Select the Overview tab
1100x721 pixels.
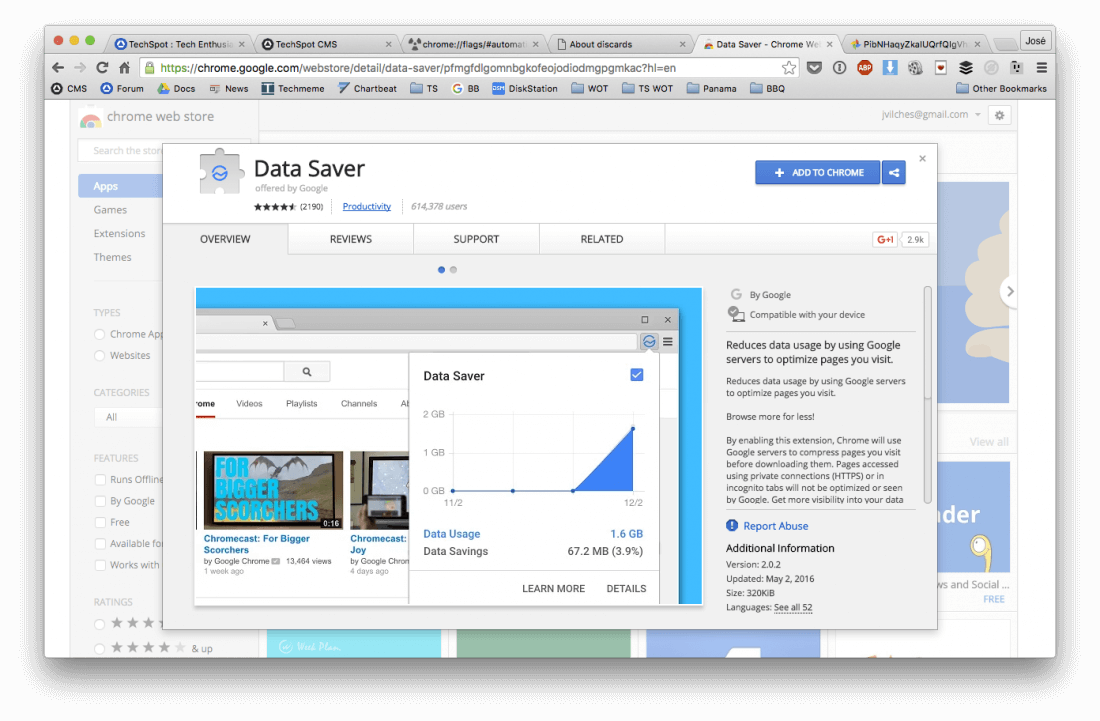point(225,239)
